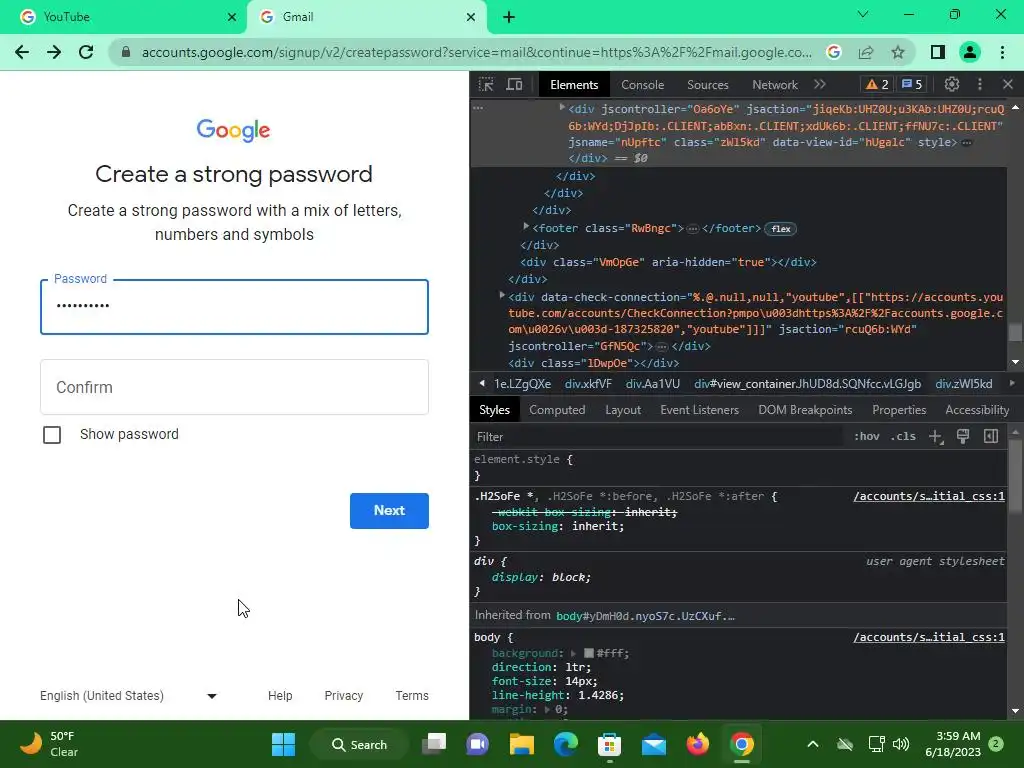Reload the page
1024x768 pixels.
click(86, 52)
